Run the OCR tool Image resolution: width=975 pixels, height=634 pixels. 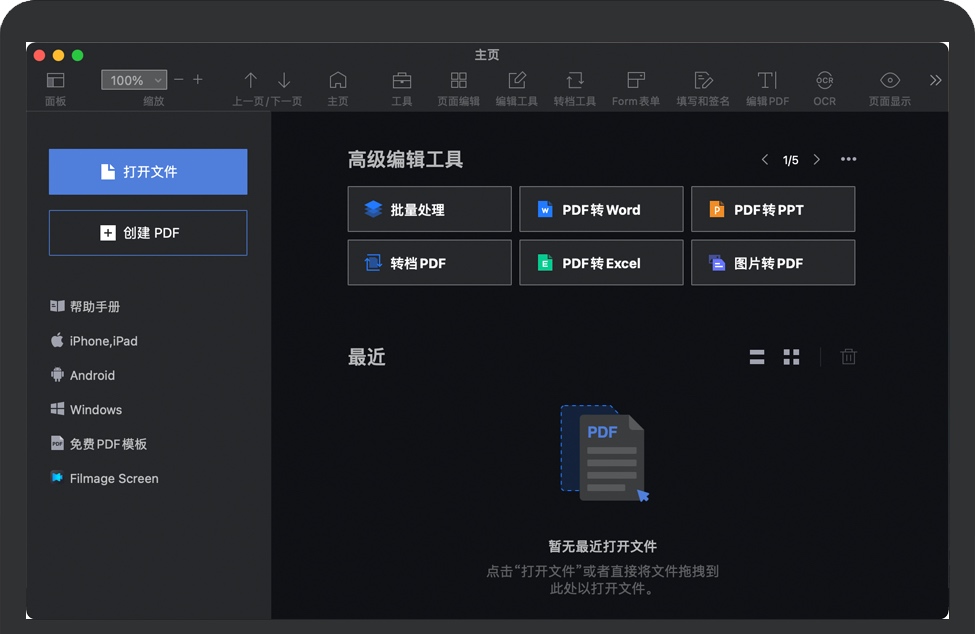pyautogui.click(x=825, y=80)
